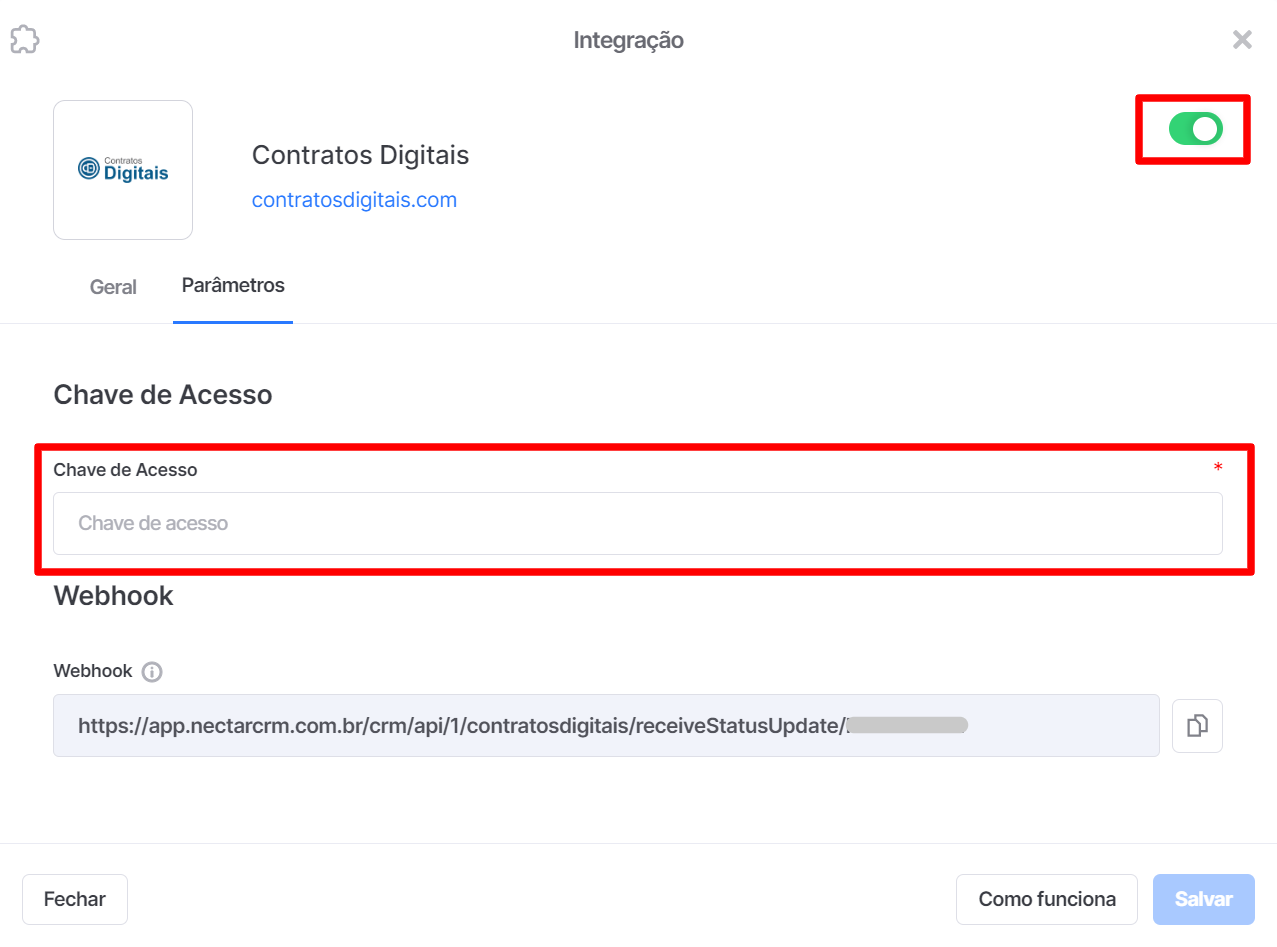Select the Parâmetros tab
The width and height of the screenshot is (1277, 947).
pyautogui.click(x=233, y=286)
